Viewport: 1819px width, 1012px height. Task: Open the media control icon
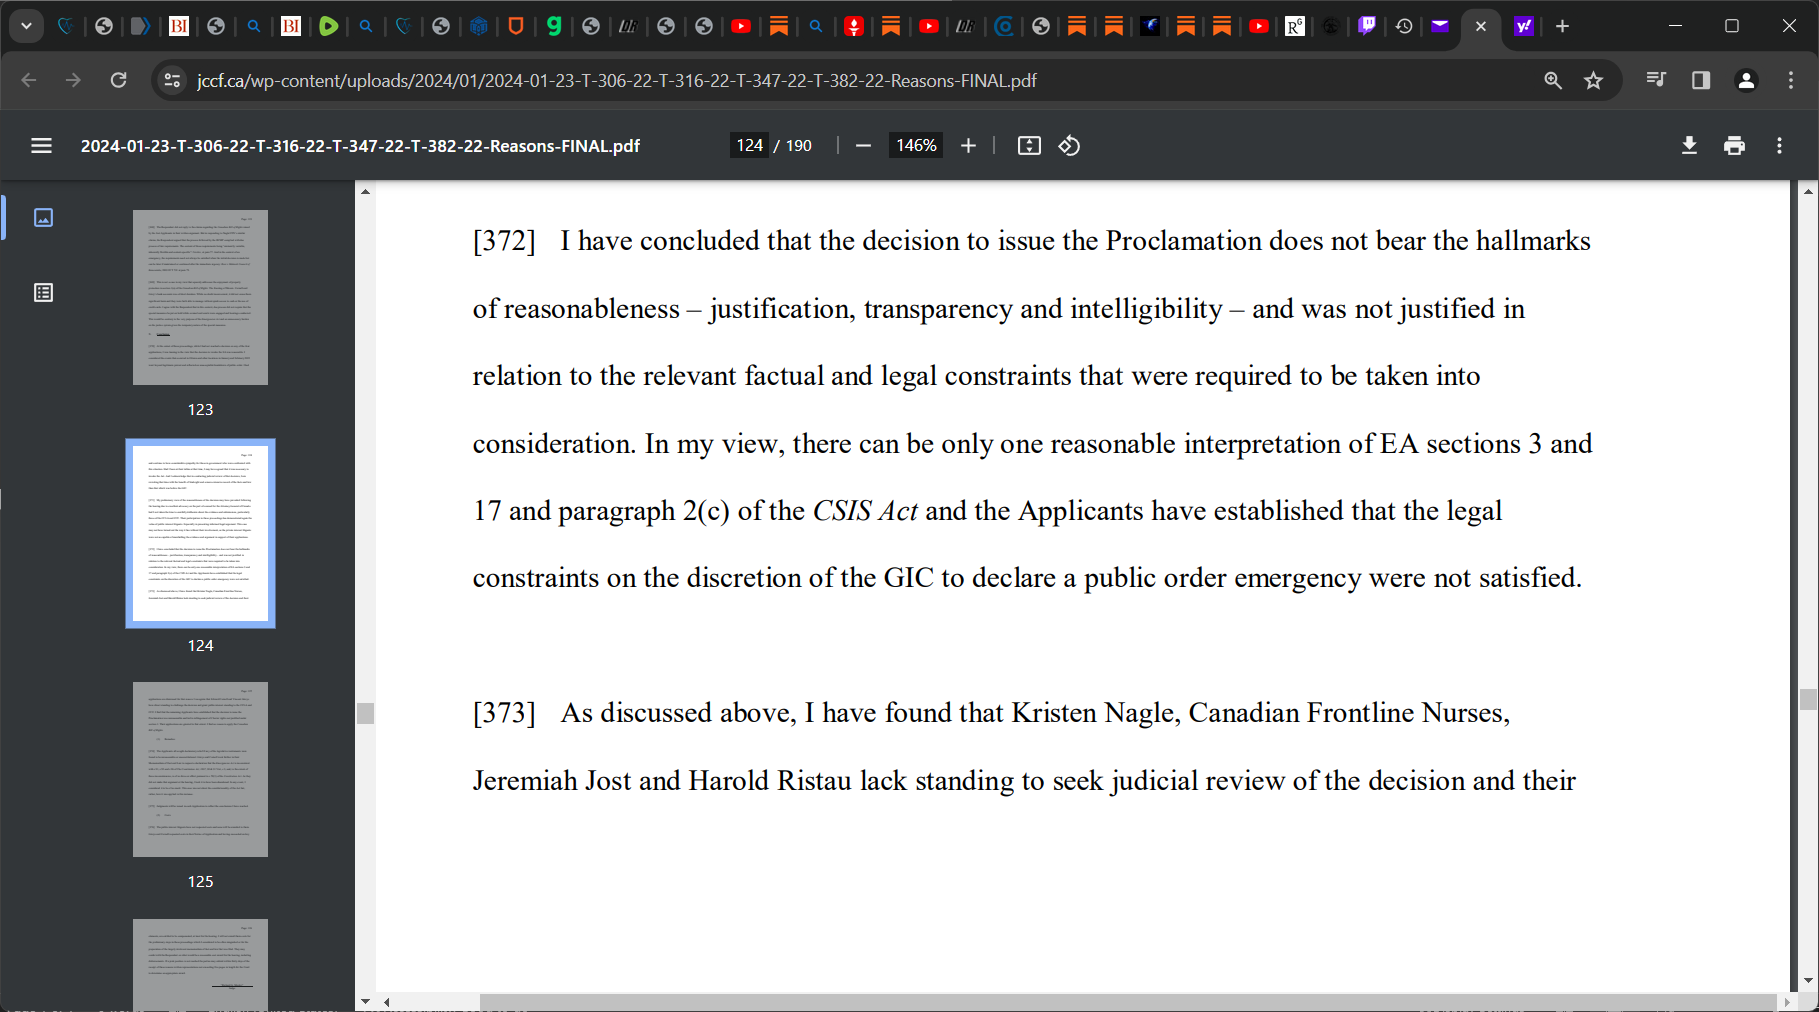click(1656, 80)
